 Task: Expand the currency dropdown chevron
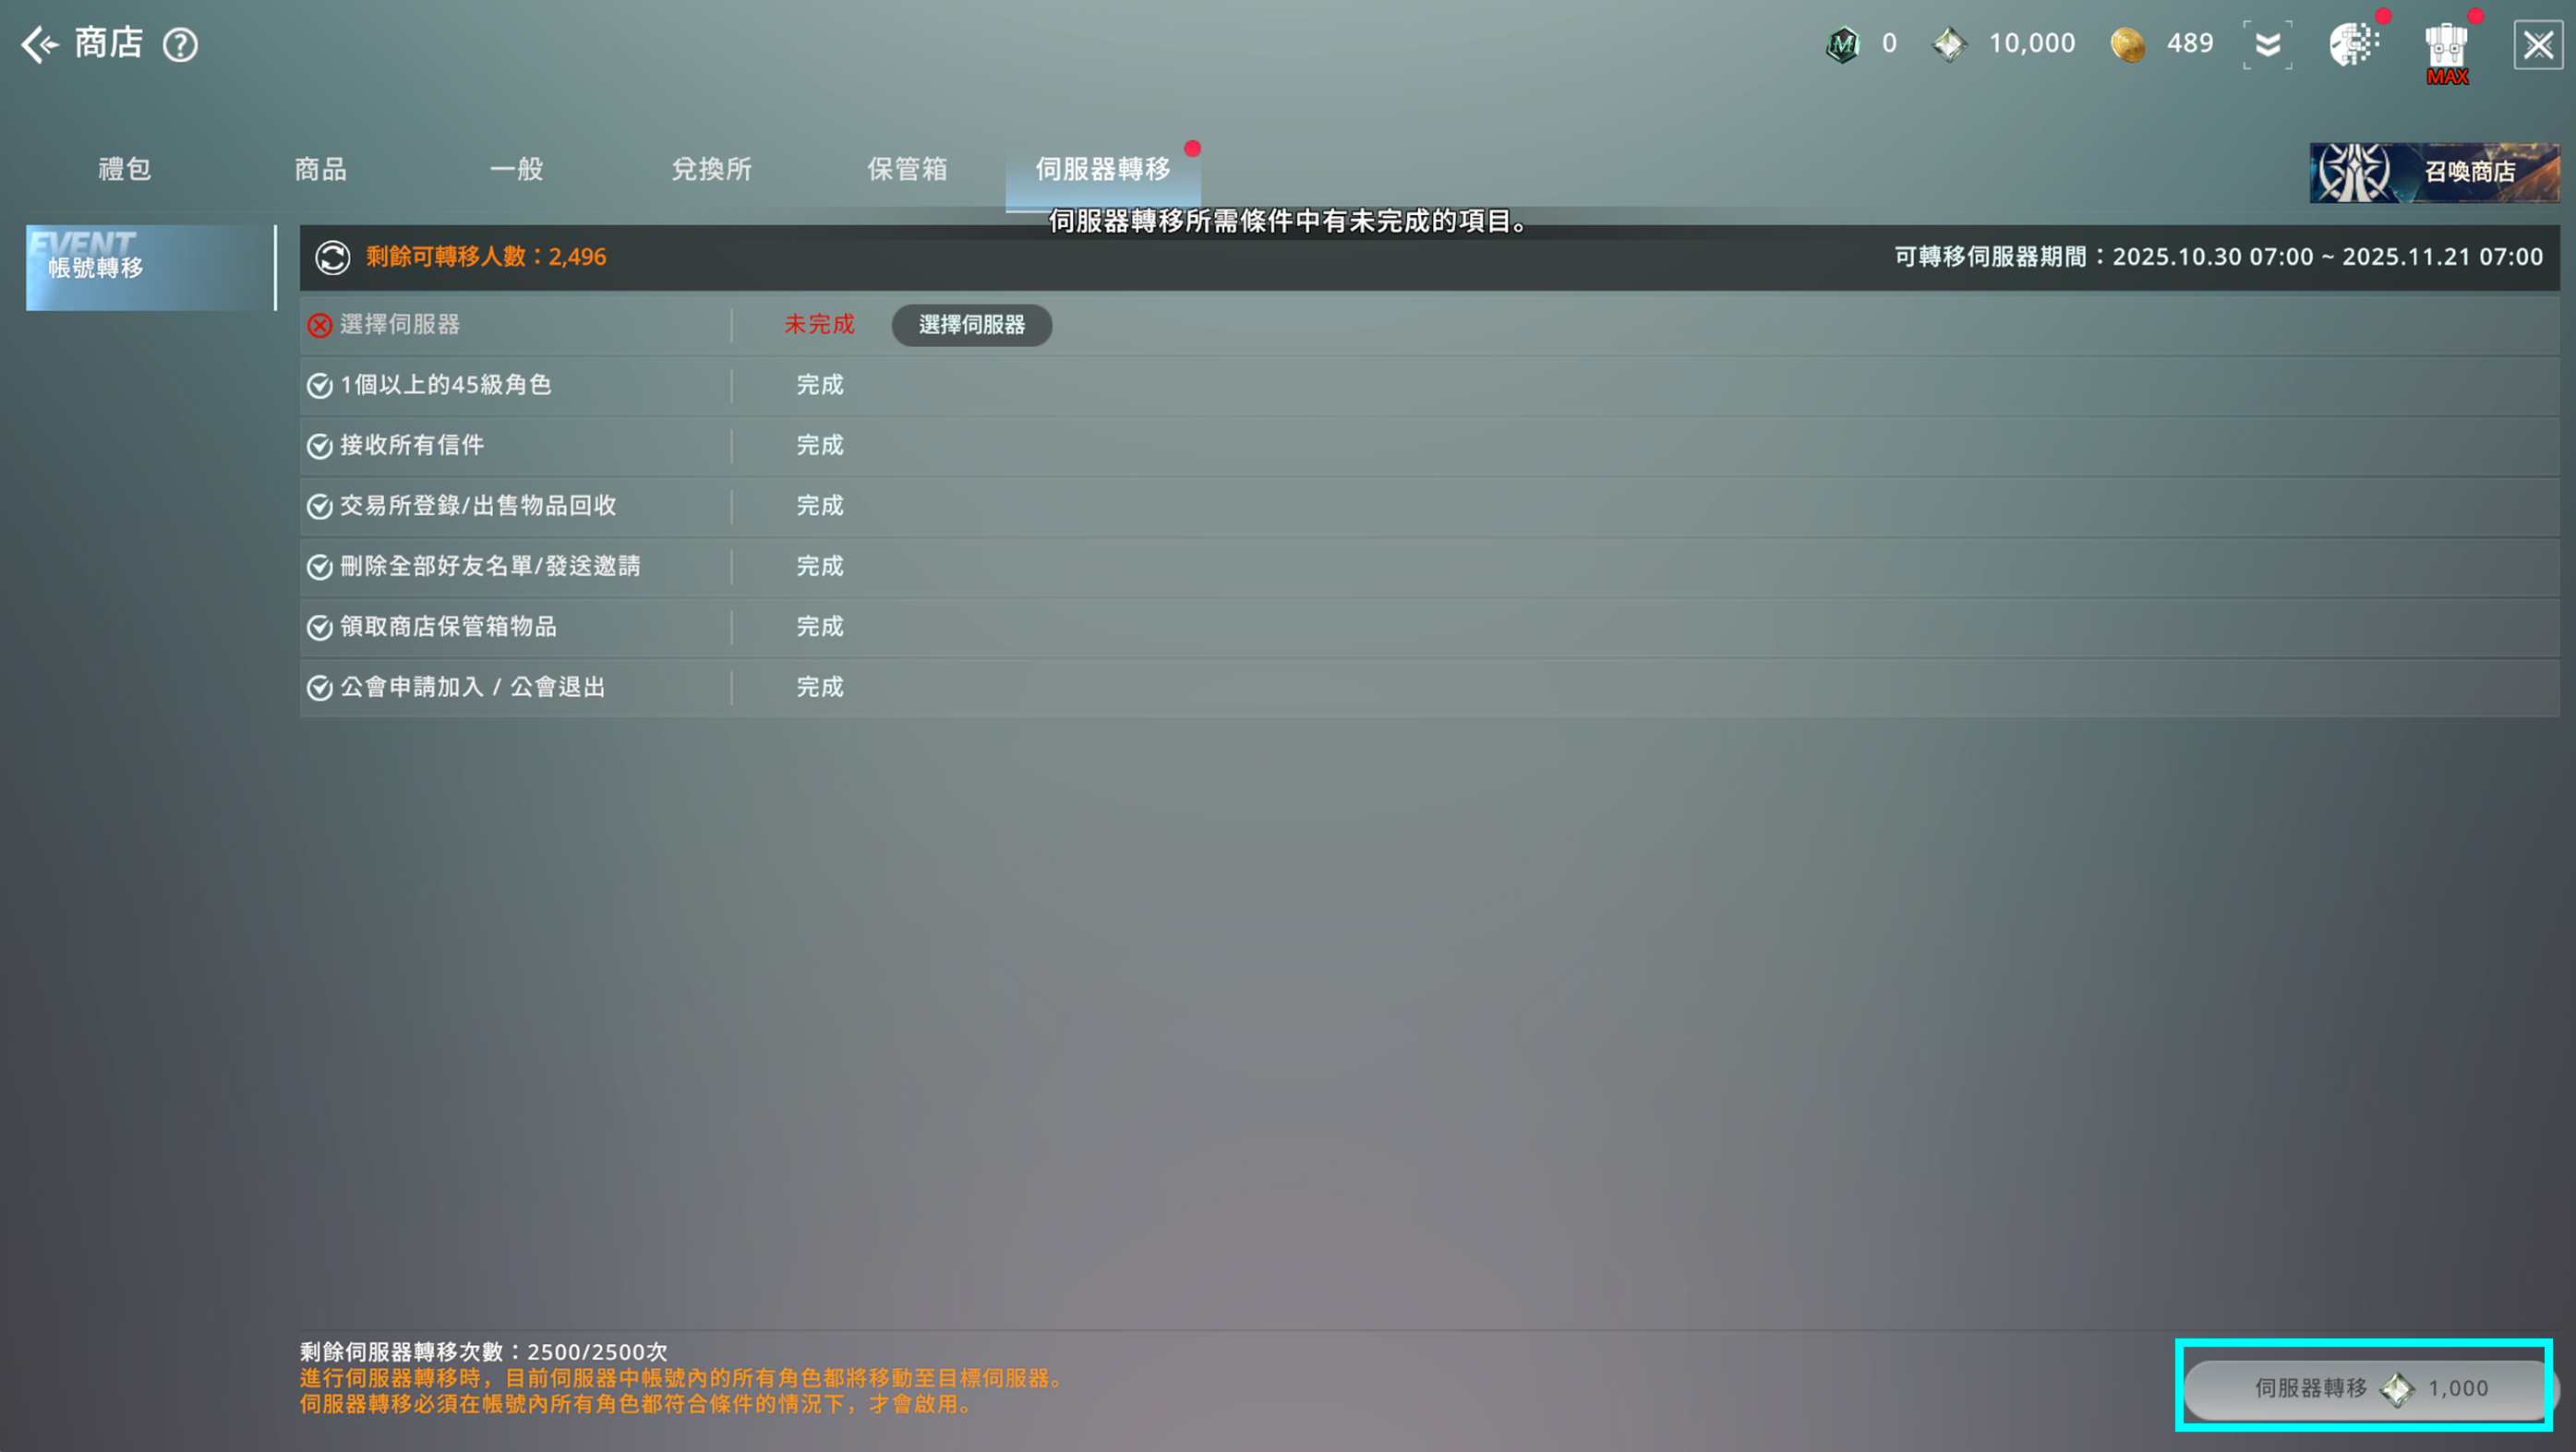[2267, 44]
